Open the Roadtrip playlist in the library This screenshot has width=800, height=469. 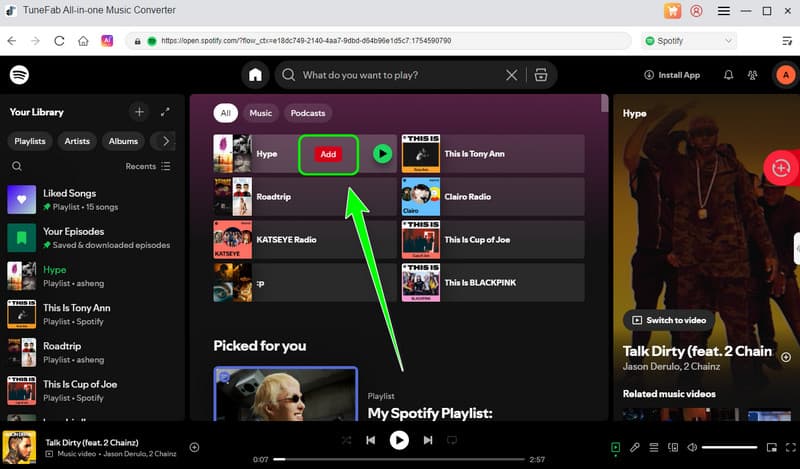(x=92, y=353)
